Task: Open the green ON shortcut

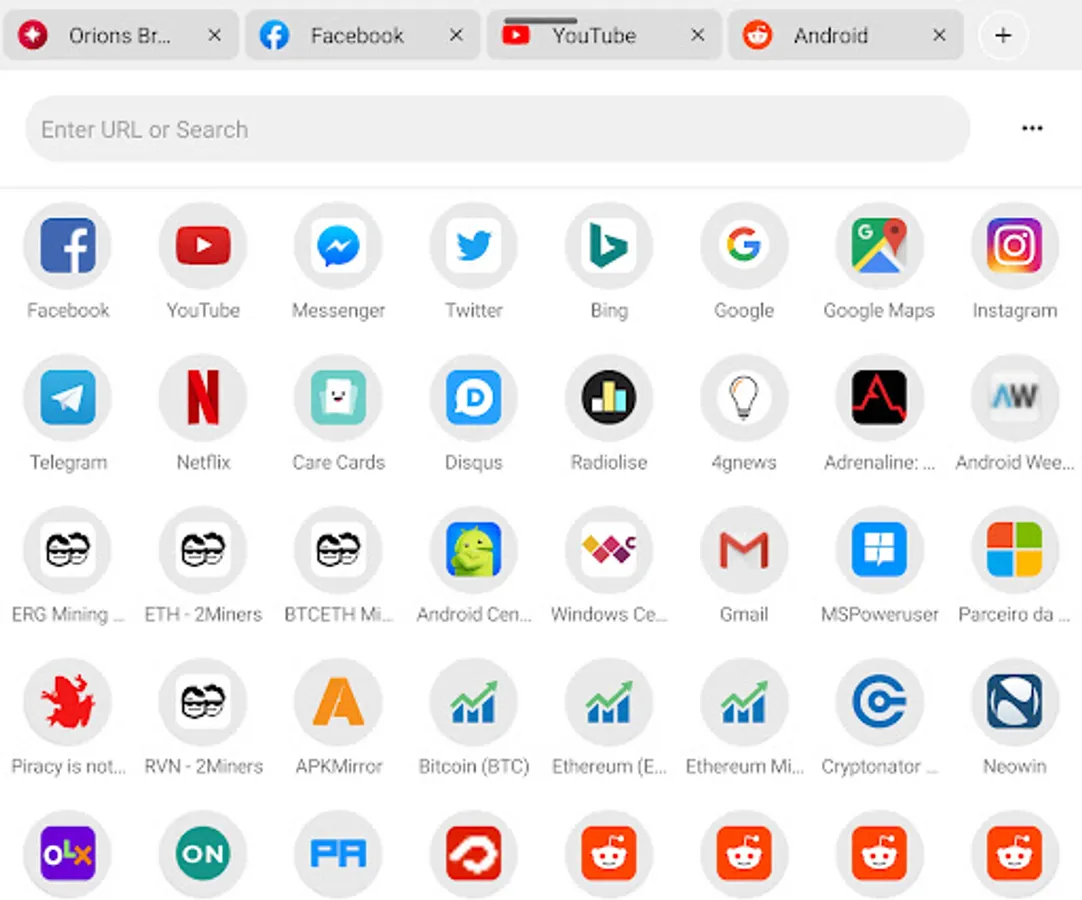Action: (x=203, y=853)
